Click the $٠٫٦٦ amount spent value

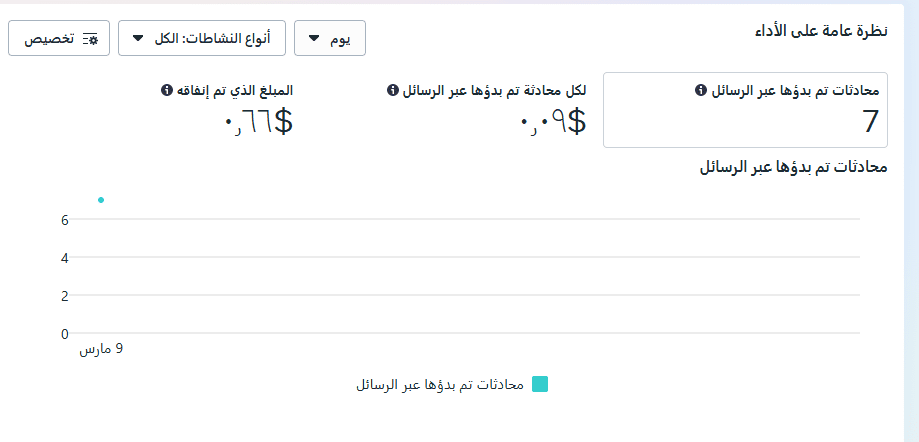tap(258, 123)
